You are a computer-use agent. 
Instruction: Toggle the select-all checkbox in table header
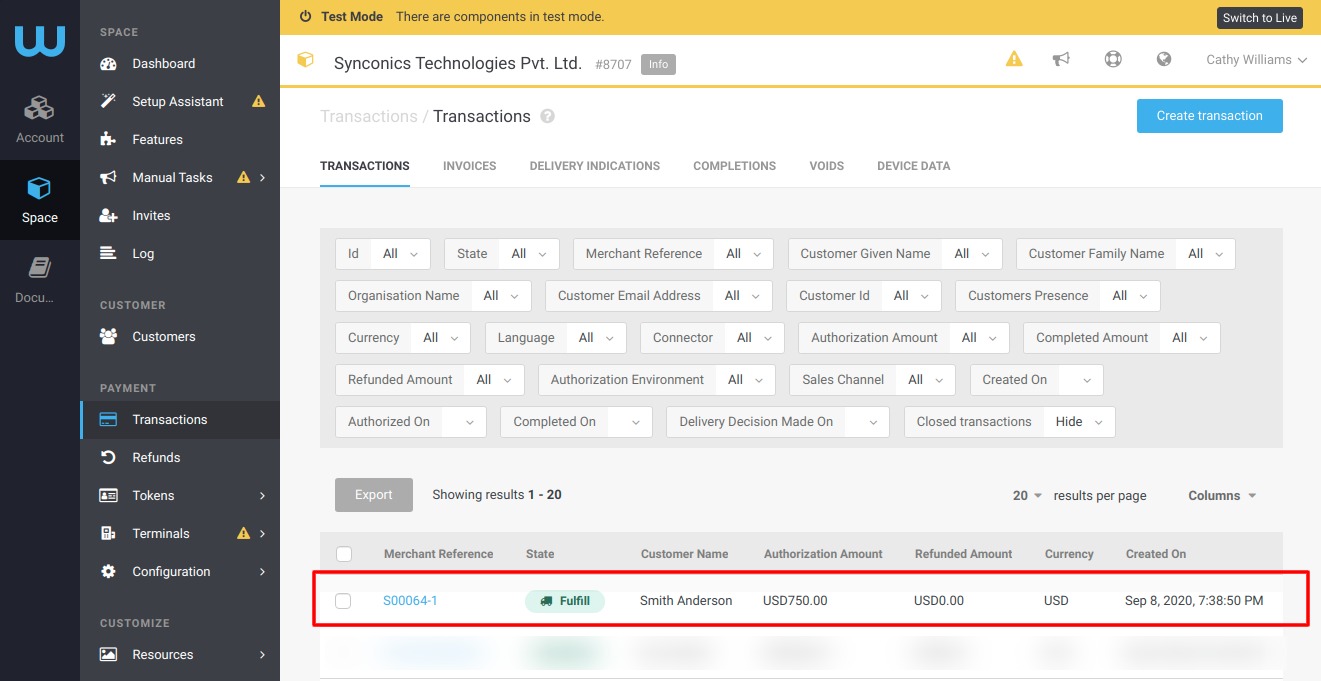coord(344,554)
